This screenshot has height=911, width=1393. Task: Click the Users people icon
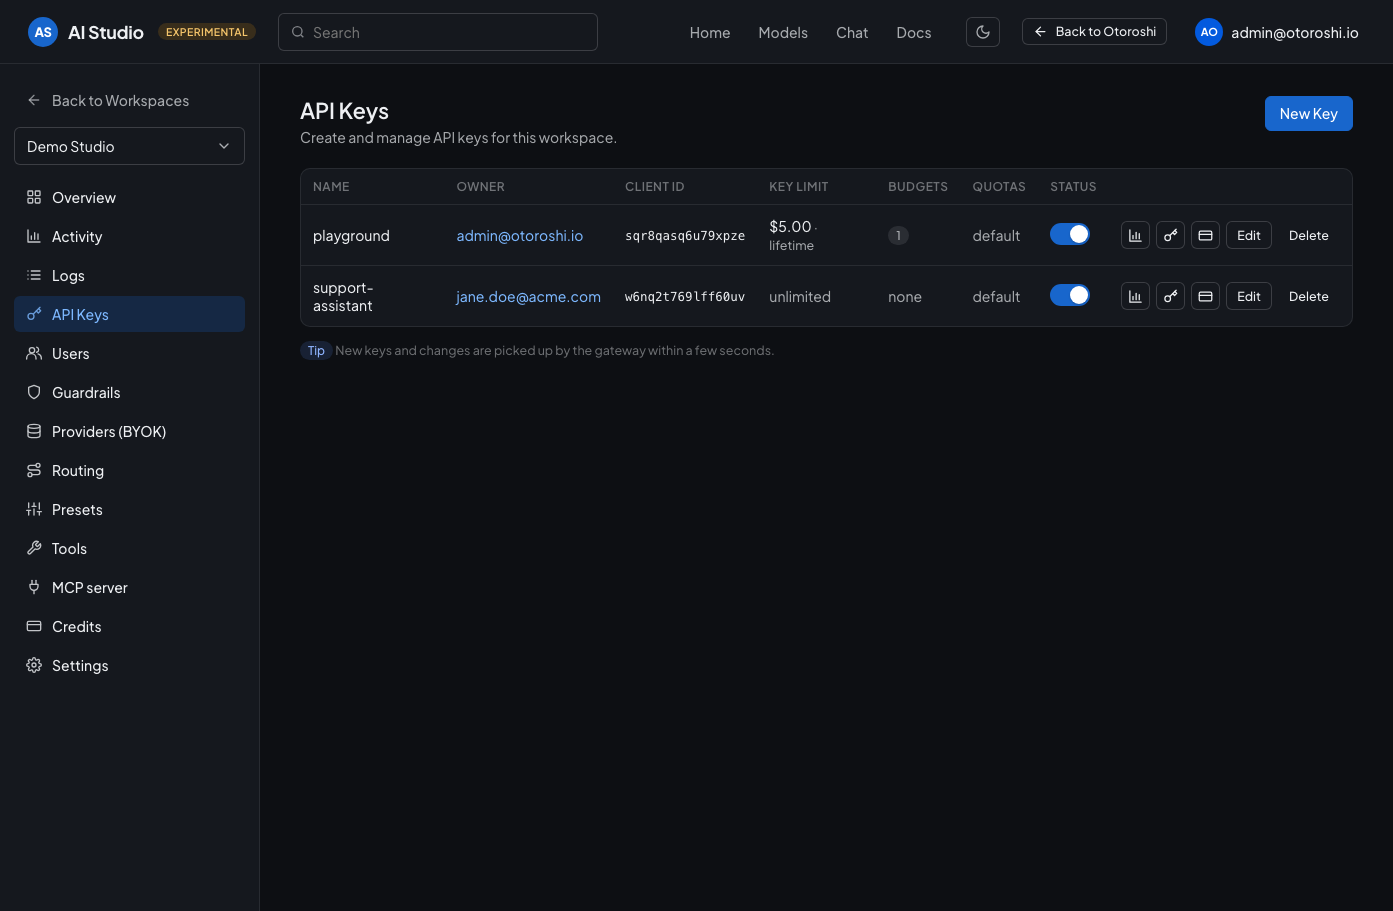pyautogui.click(x=34, y=353)
